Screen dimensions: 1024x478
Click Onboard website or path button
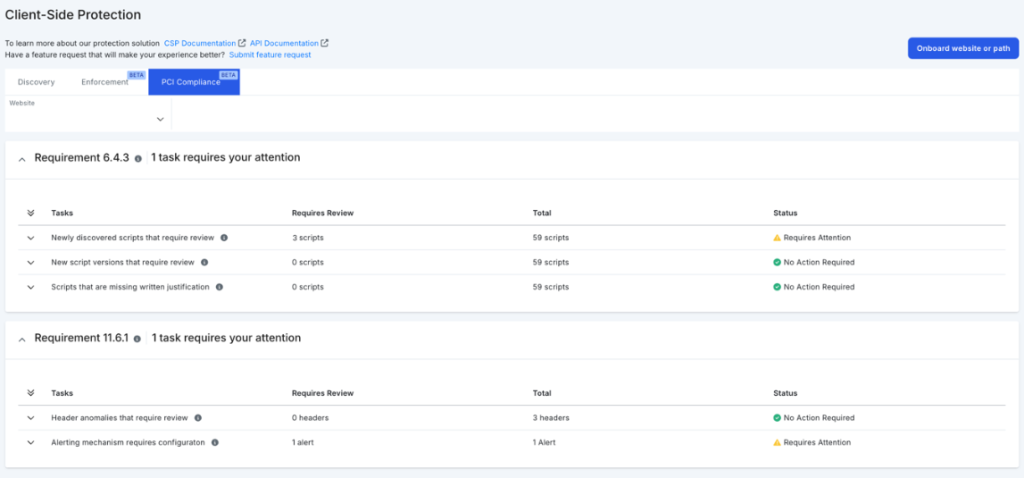tap(963, 48)
